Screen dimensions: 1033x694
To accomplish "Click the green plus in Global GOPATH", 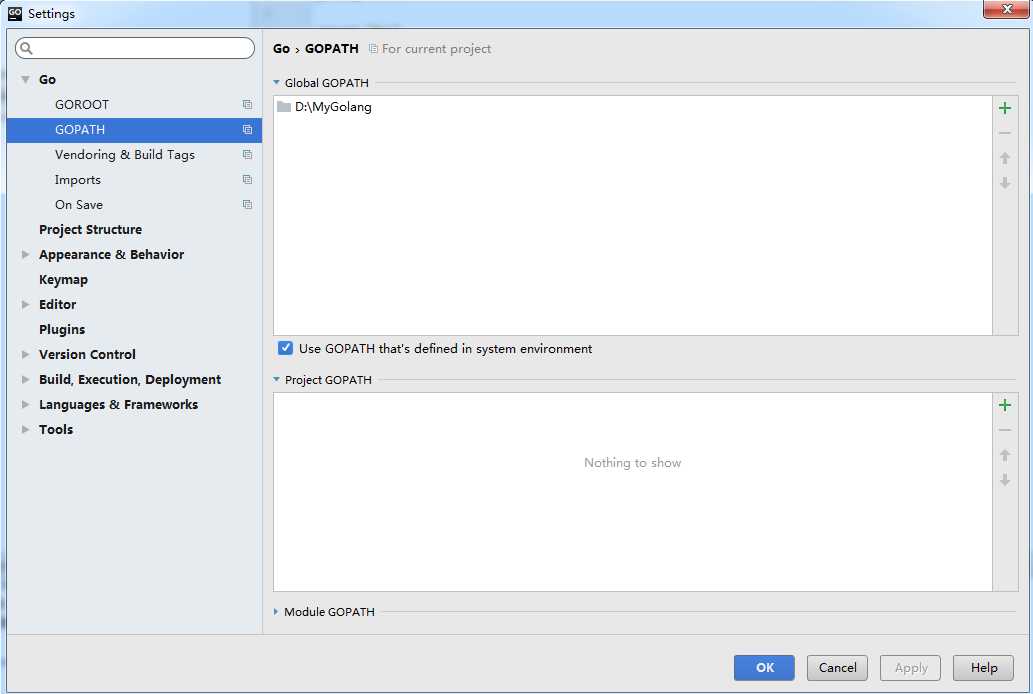I will (x=1005, y=108).
